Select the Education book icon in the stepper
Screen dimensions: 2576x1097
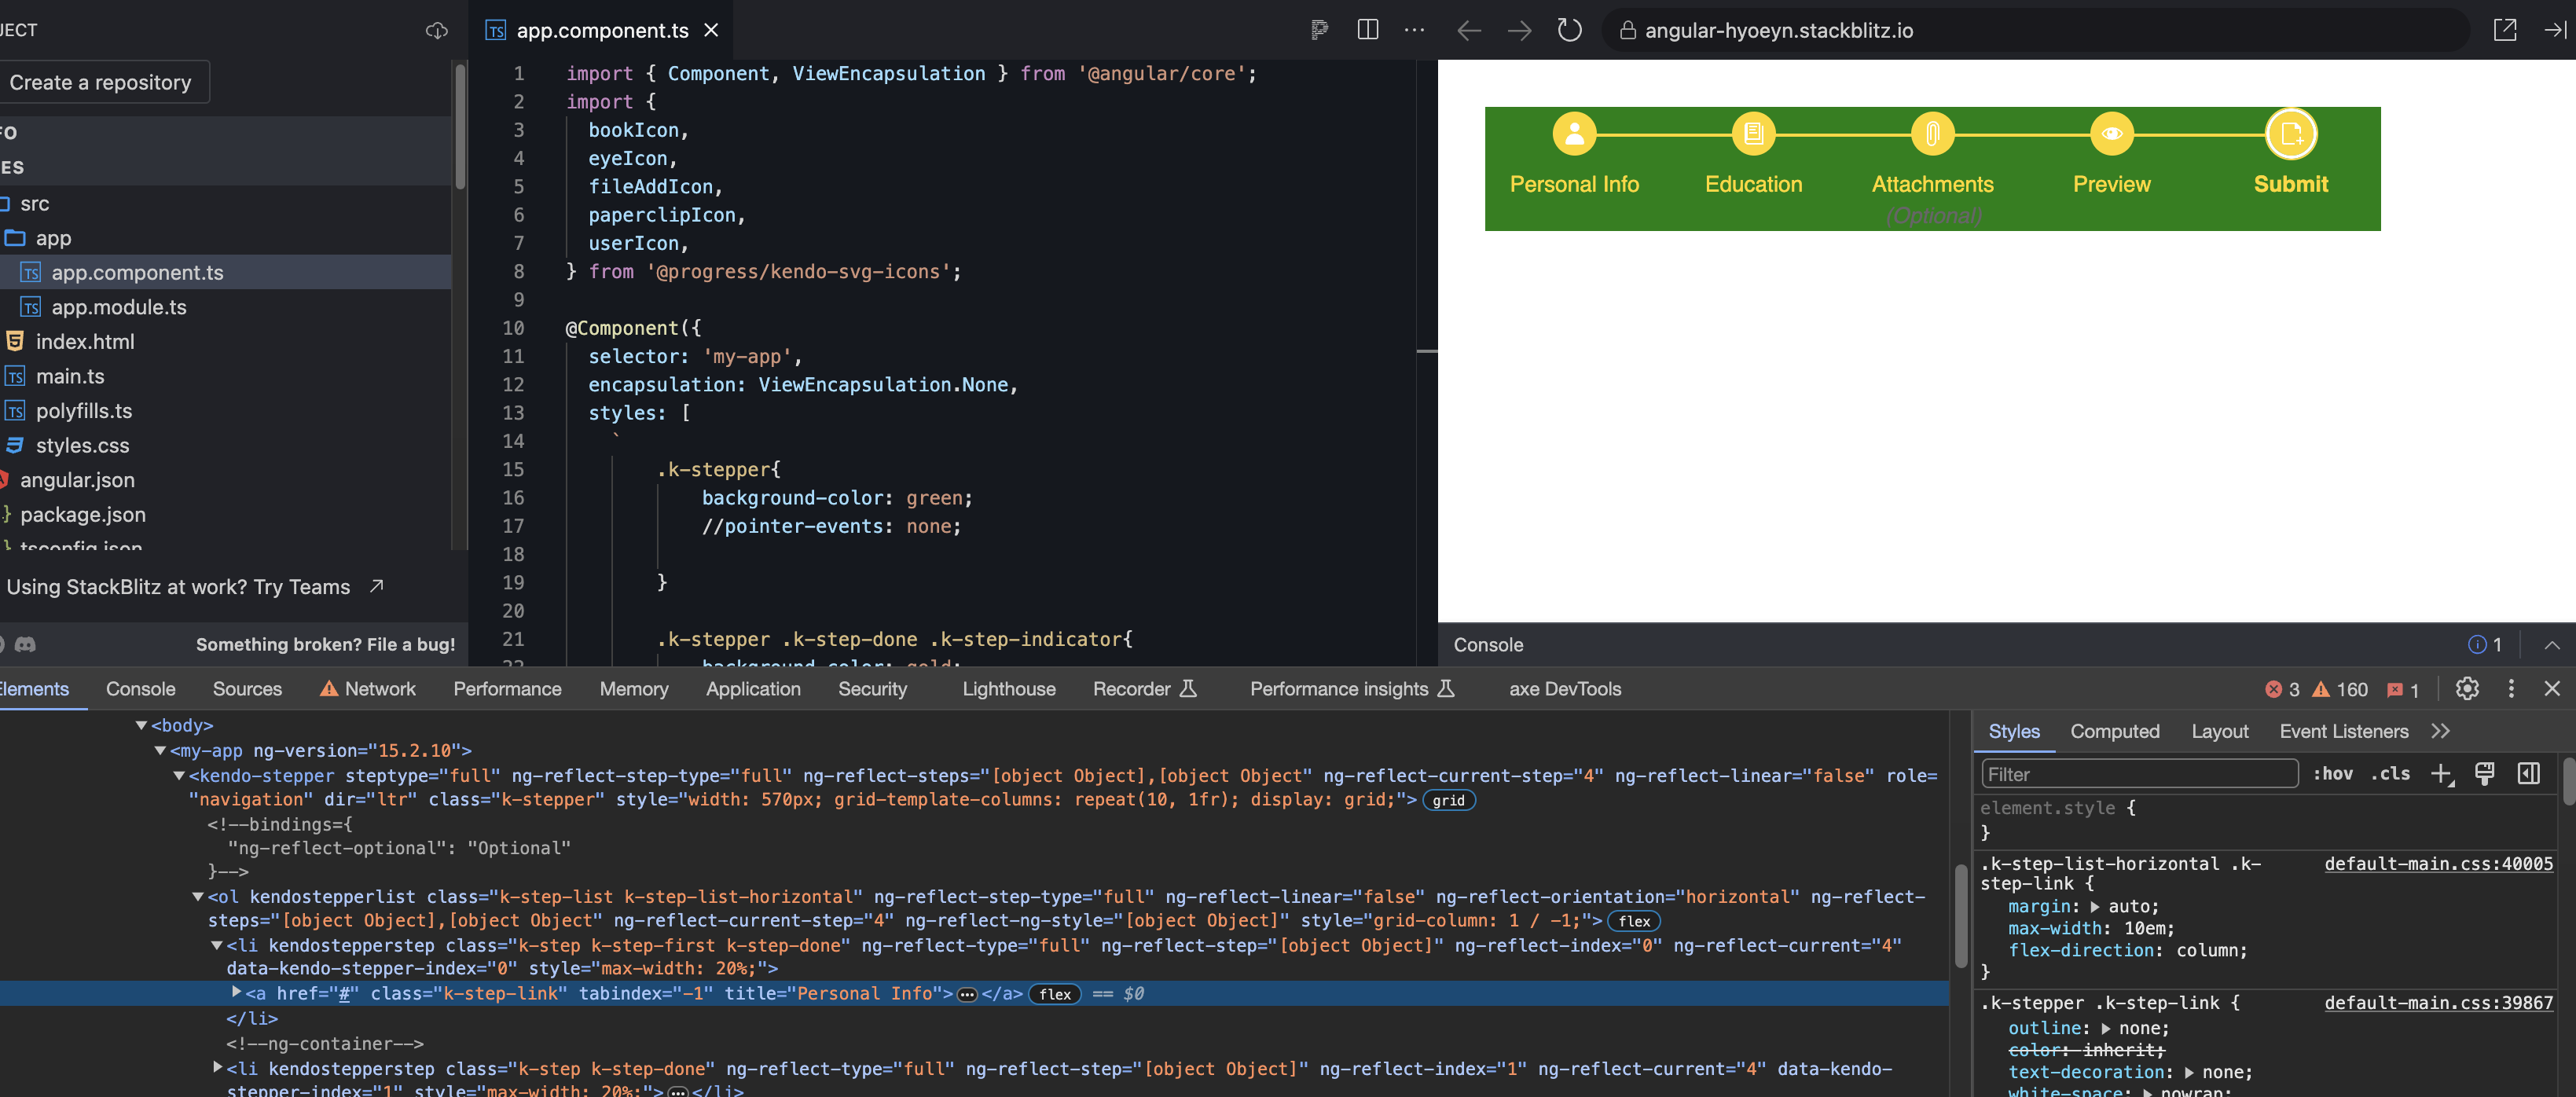pos(1753,132)
